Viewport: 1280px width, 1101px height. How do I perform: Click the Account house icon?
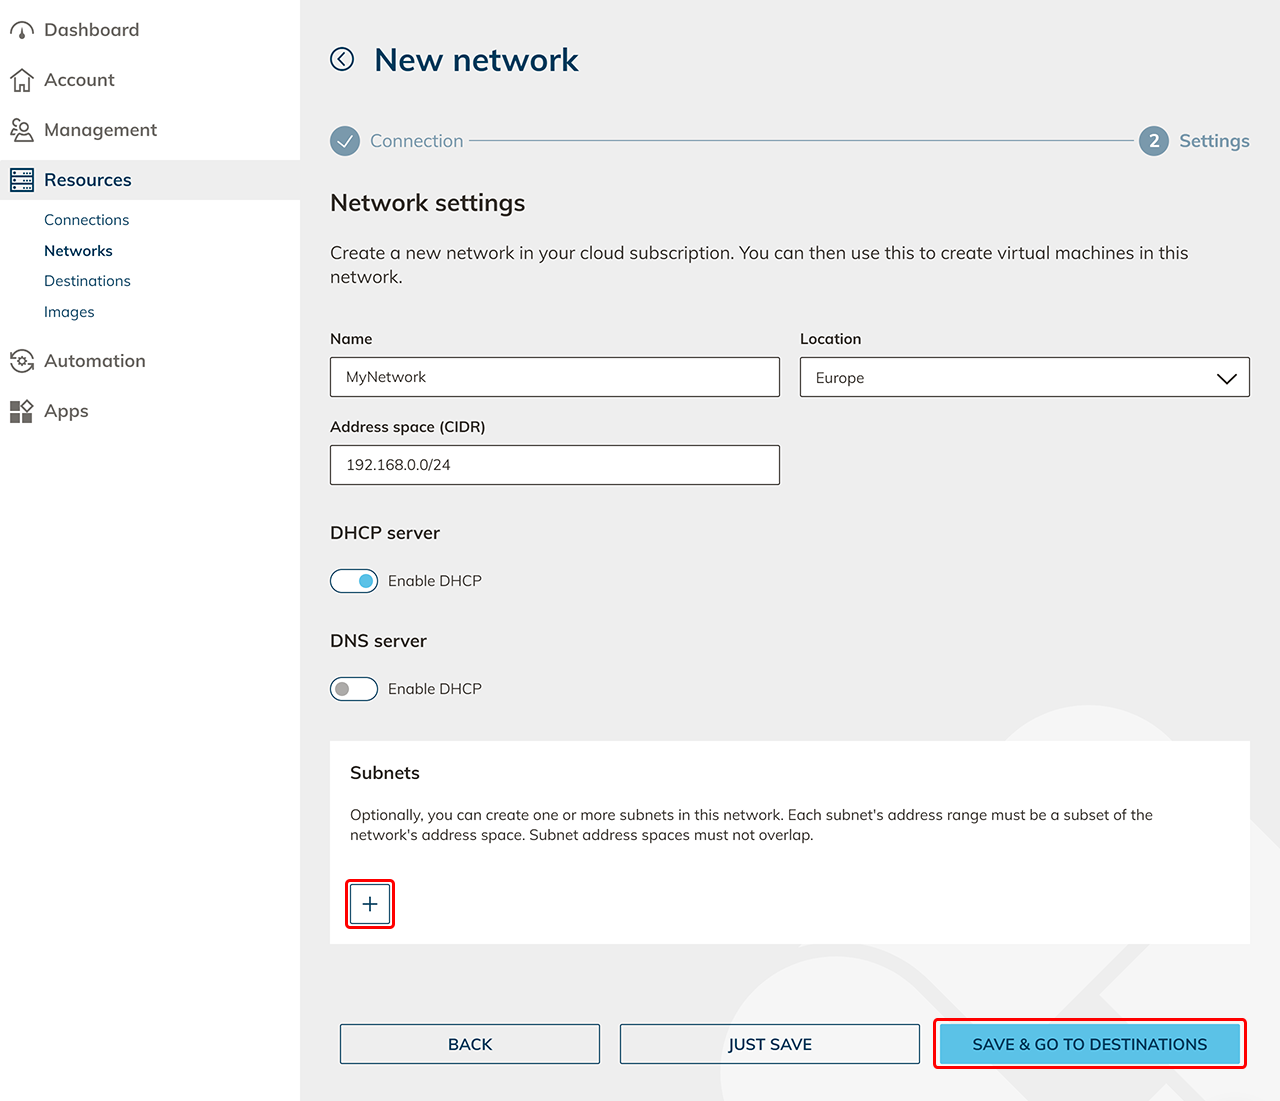[22, 80]
